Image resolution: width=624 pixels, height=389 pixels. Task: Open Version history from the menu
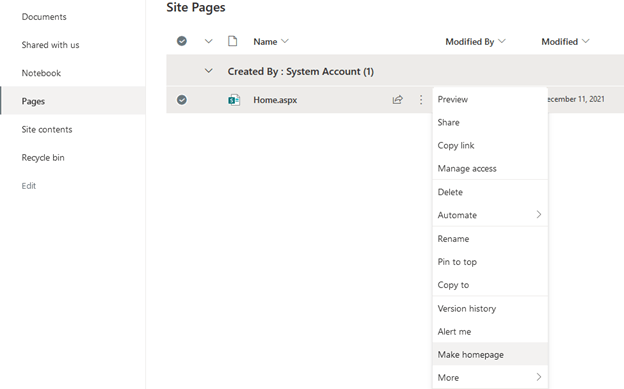tap(490, 308)
